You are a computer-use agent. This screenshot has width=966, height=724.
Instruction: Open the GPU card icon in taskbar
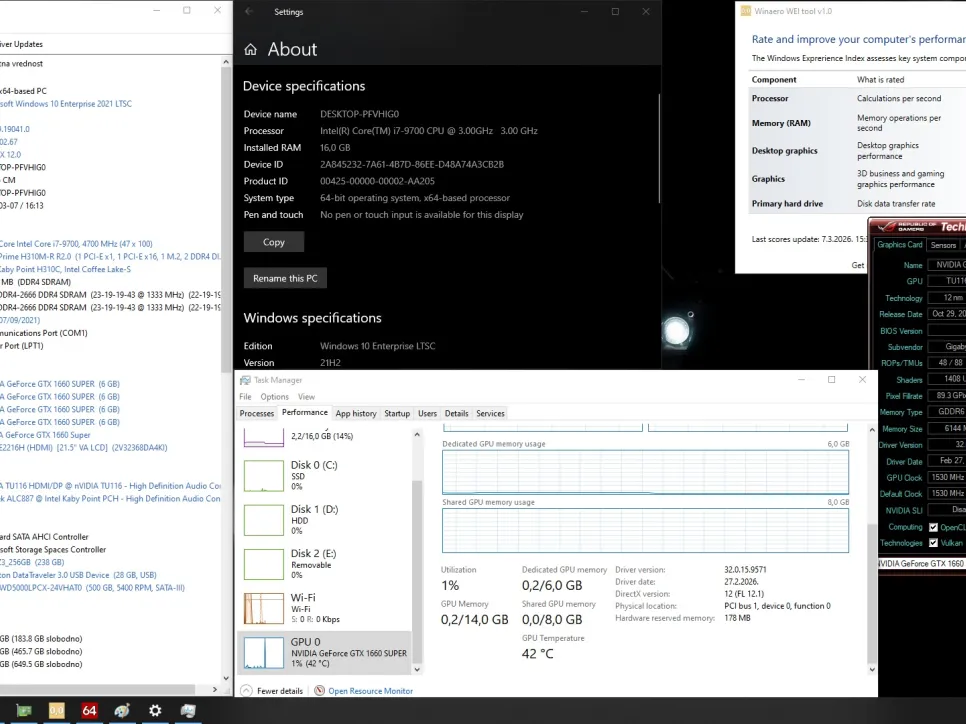[x=24, y=711]
